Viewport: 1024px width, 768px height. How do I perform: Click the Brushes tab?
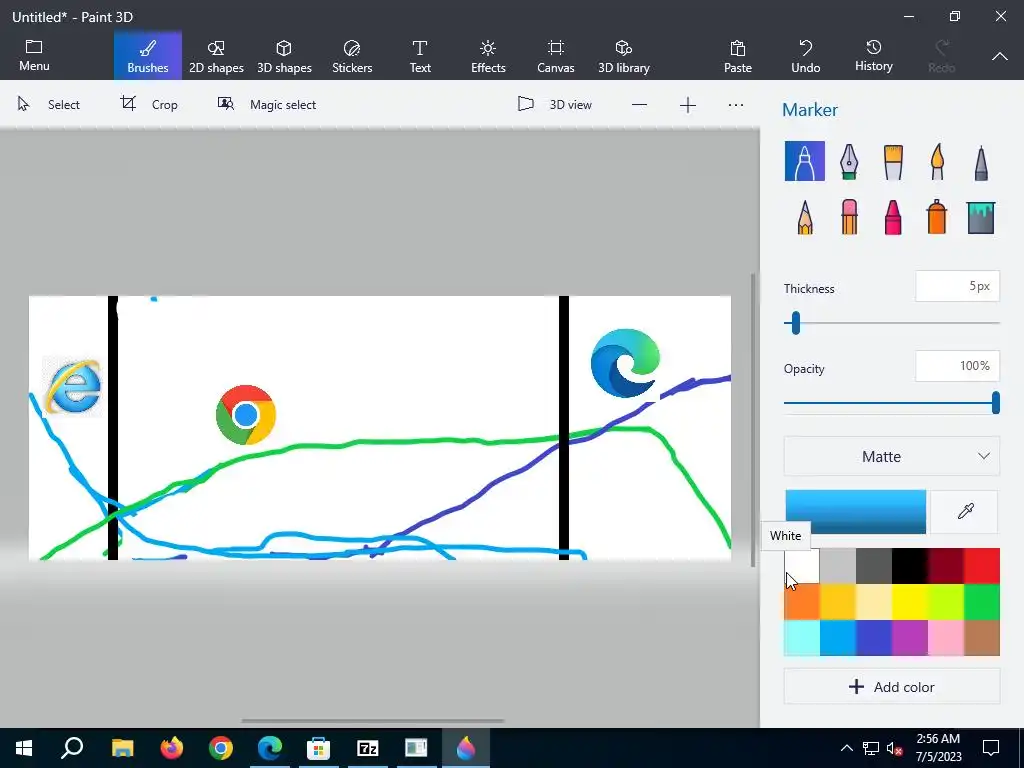tap(148, 56)
